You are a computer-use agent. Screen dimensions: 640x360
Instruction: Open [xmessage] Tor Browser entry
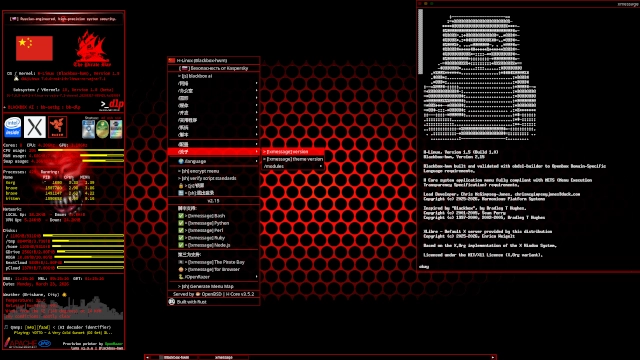pyautogui.click(x=213, y=269)
